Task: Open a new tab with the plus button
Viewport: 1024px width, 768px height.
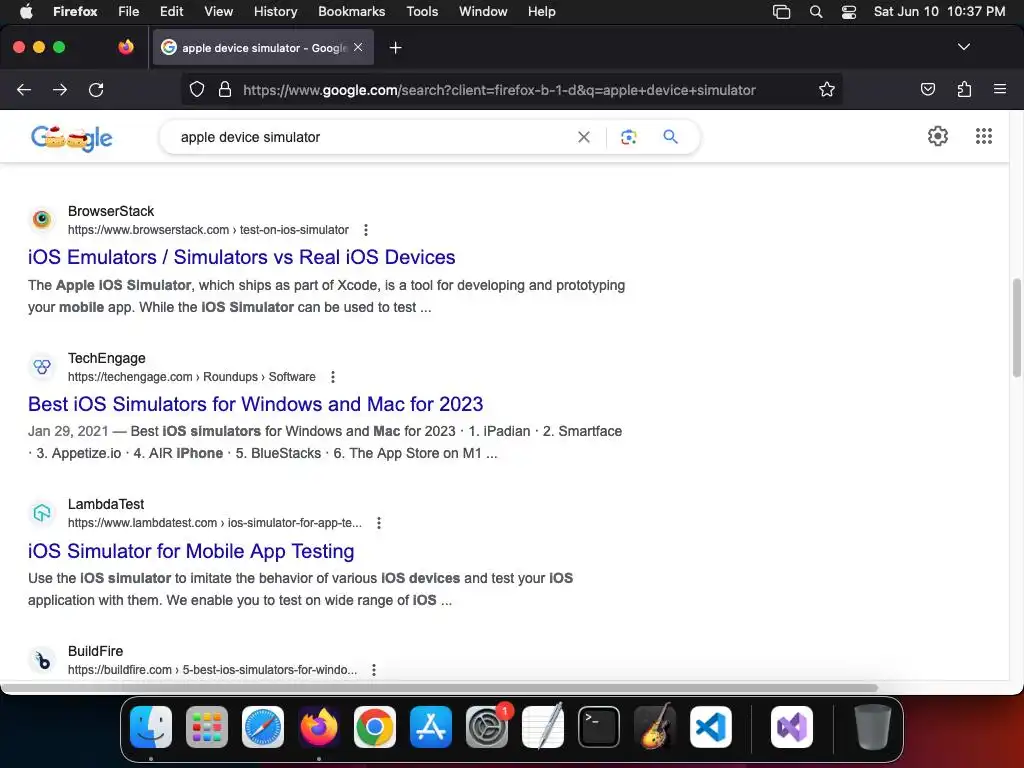Action: pos(395,48)
